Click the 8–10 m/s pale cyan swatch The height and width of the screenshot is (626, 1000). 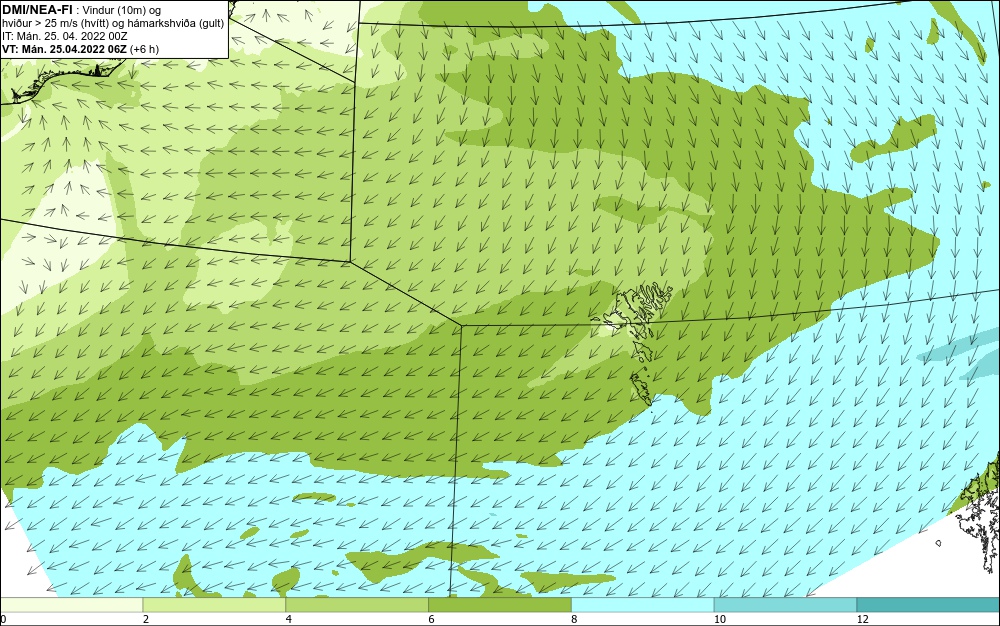point(643,605)
